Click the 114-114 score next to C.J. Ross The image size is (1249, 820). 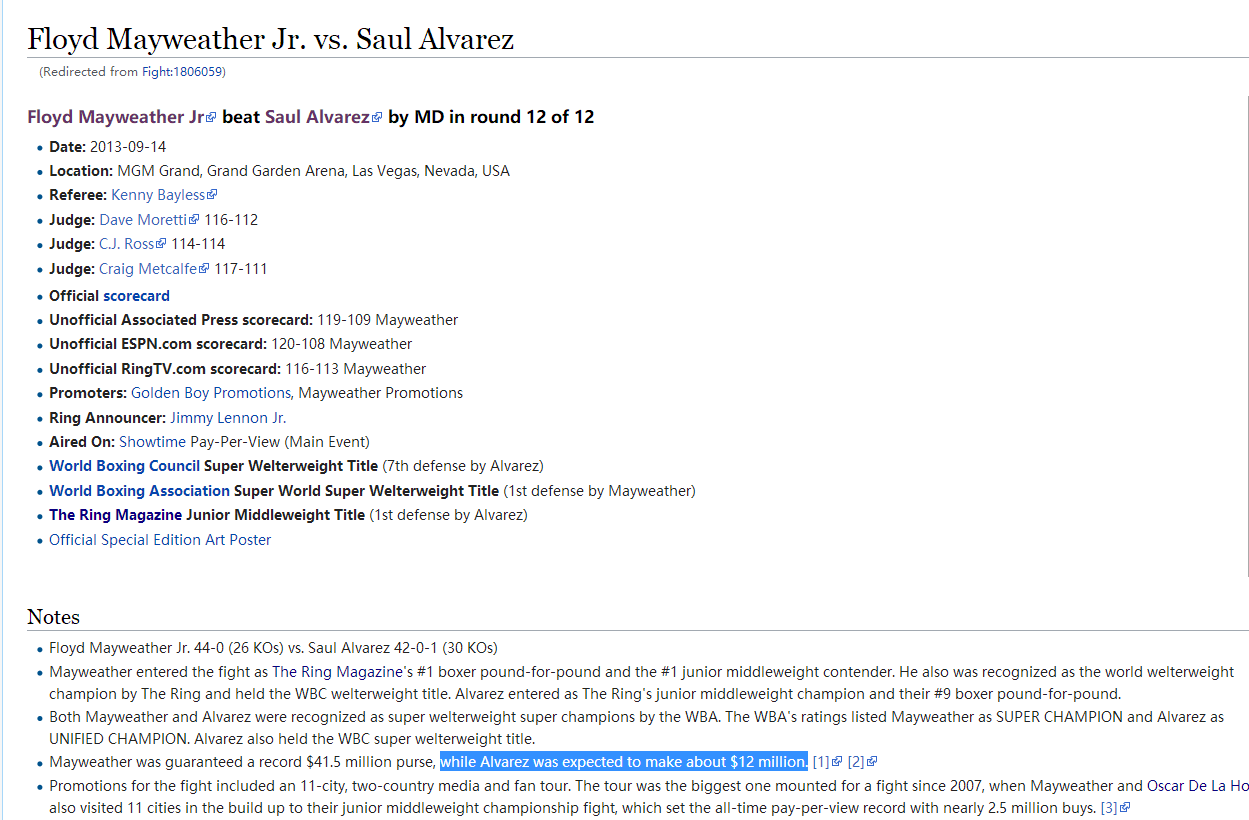[198, 244]
